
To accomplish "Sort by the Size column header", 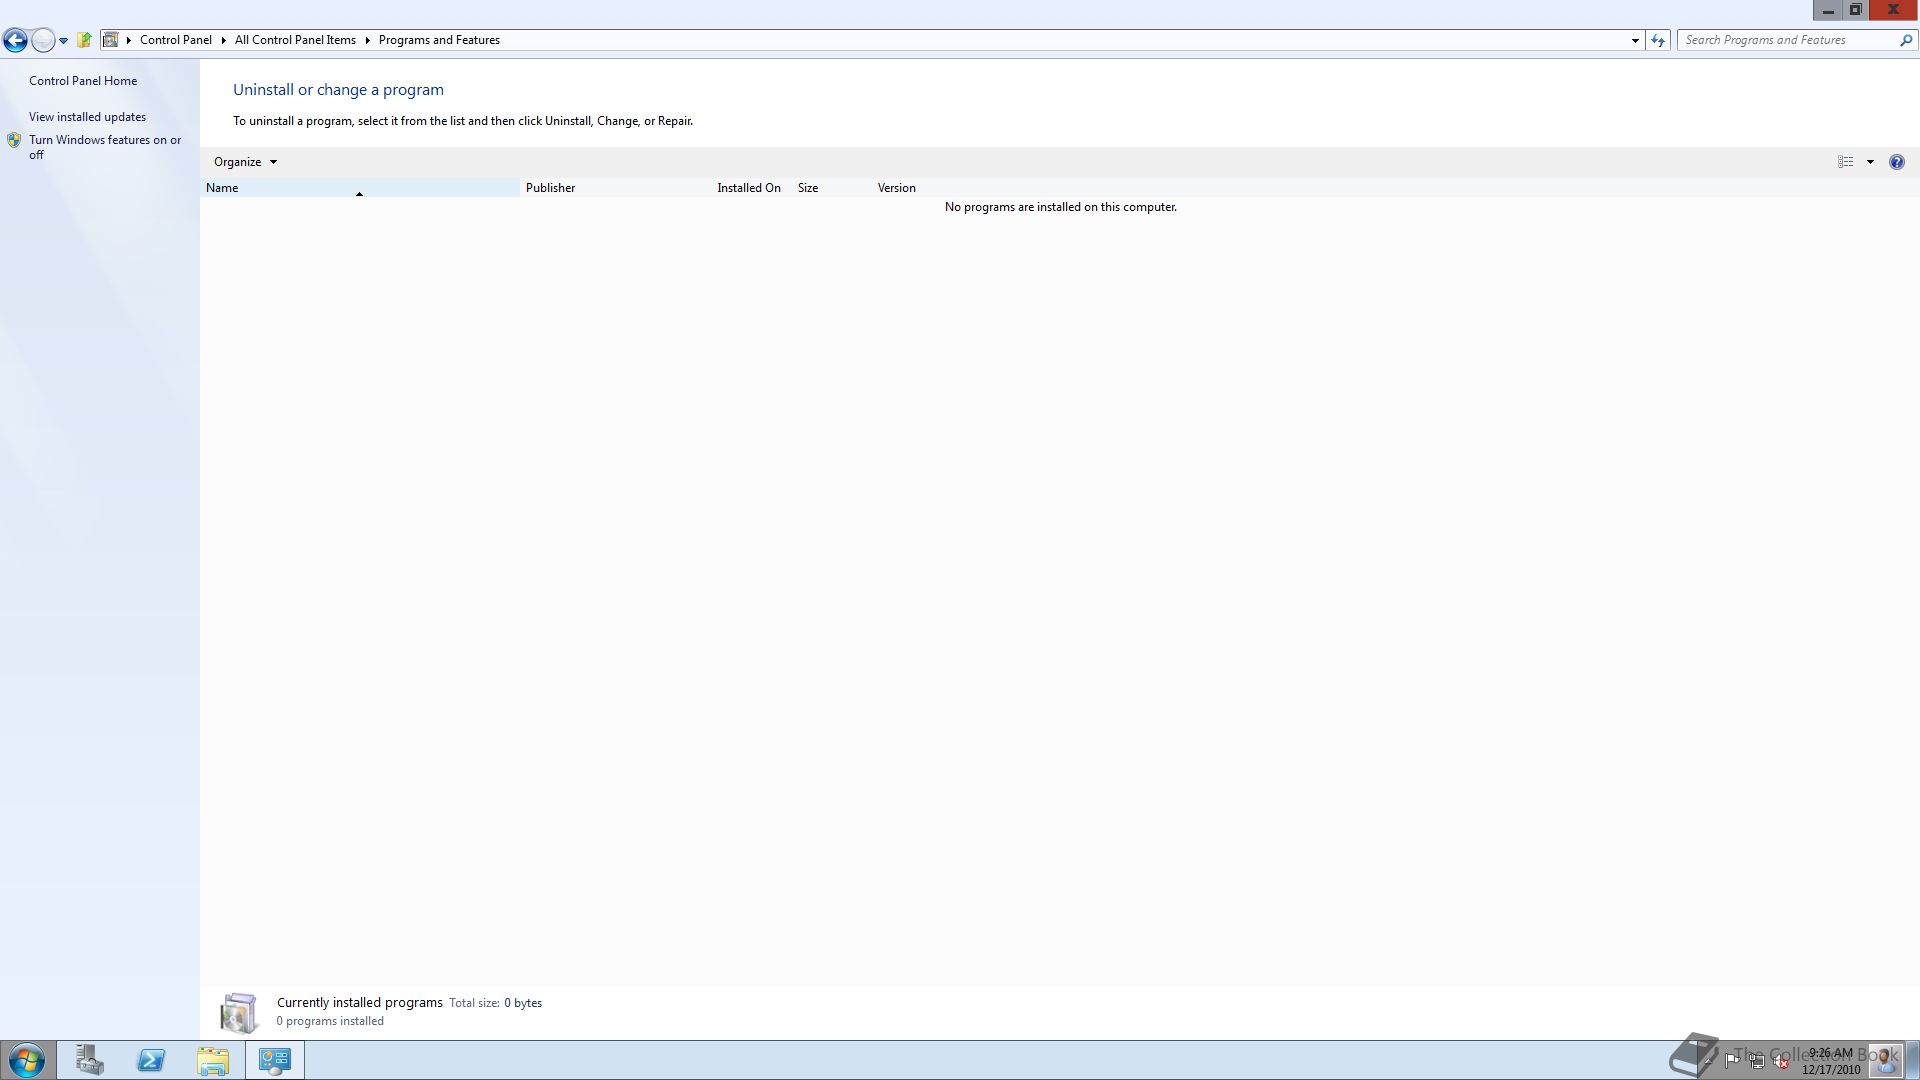I will [832, 188].
